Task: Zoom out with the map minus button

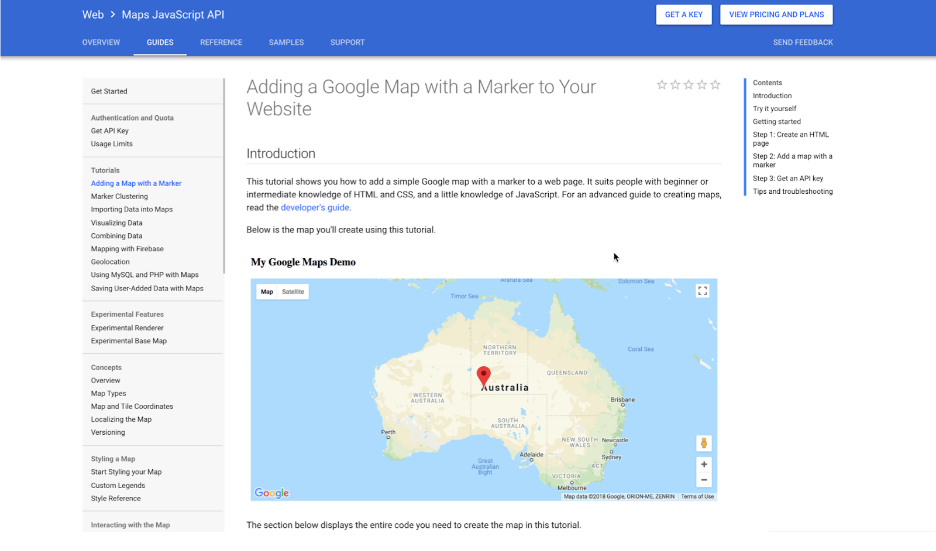Action: [x=704, y=480]
